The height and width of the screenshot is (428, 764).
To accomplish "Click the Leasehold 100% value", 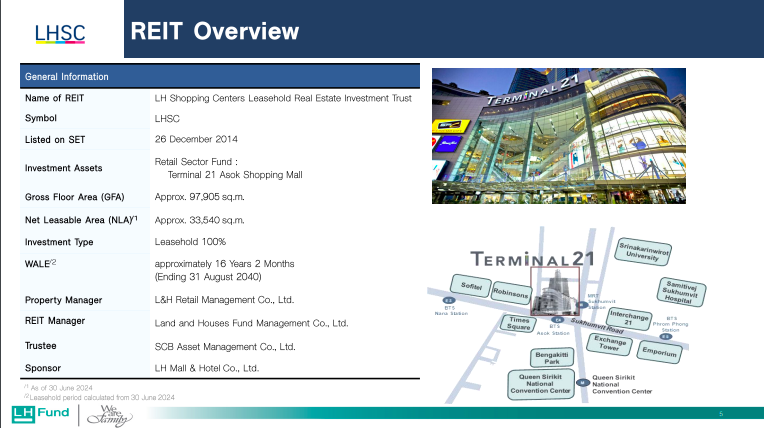I will pyautogui.click(x=190, y=242).
